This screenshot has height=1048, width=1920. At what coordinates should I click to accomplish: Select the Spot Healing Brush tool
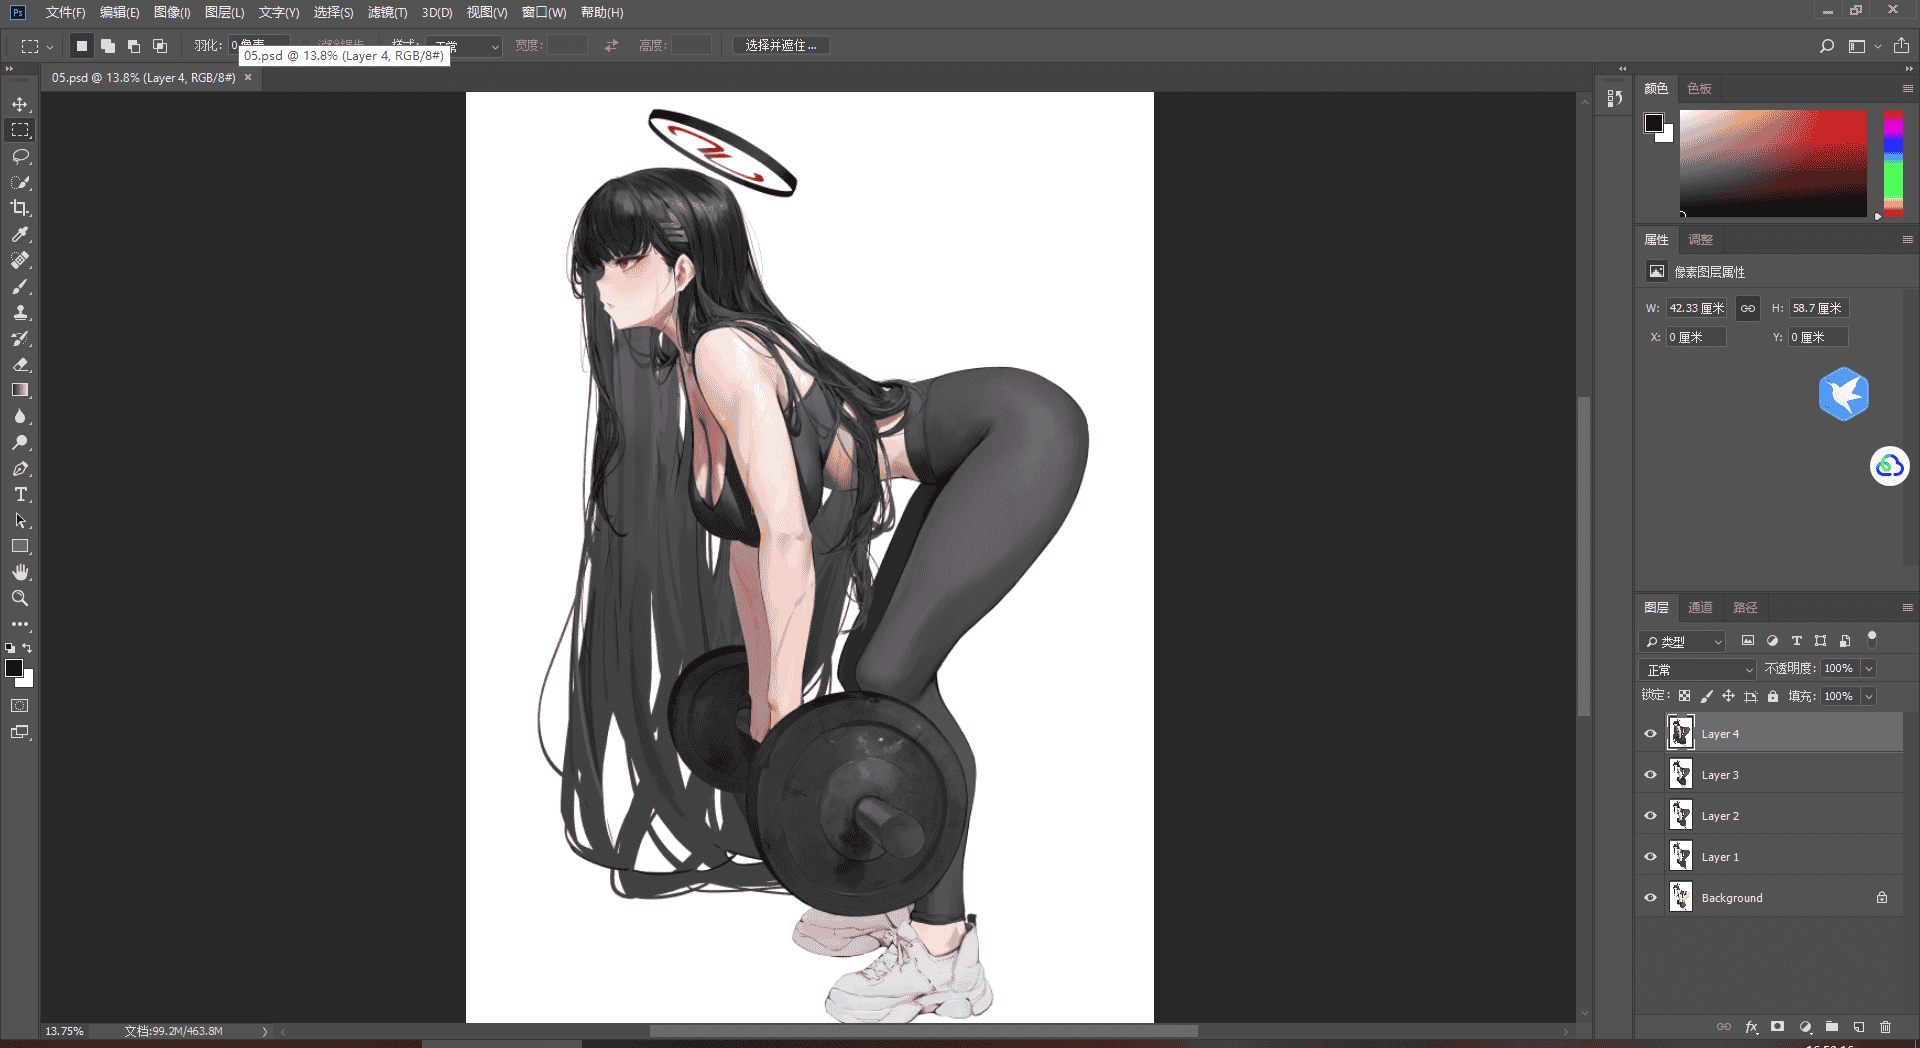[x=20, y=260]
